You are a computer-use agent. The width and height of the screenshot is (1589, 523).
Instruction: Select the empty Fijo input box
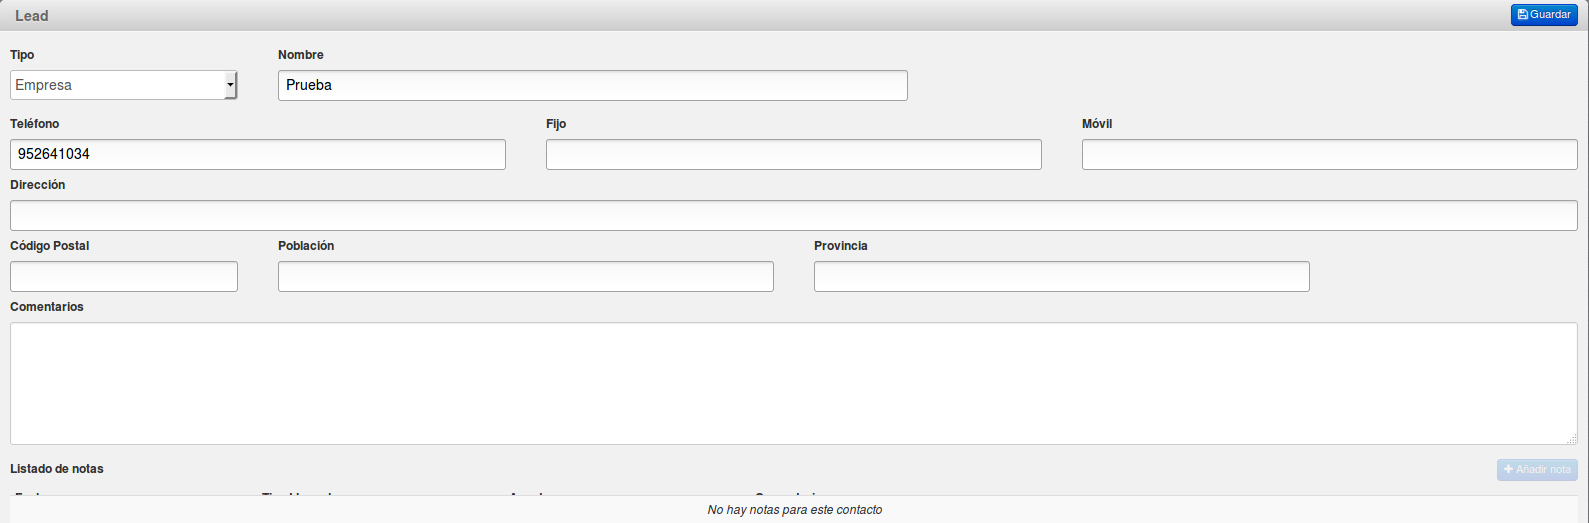point(793,154)
